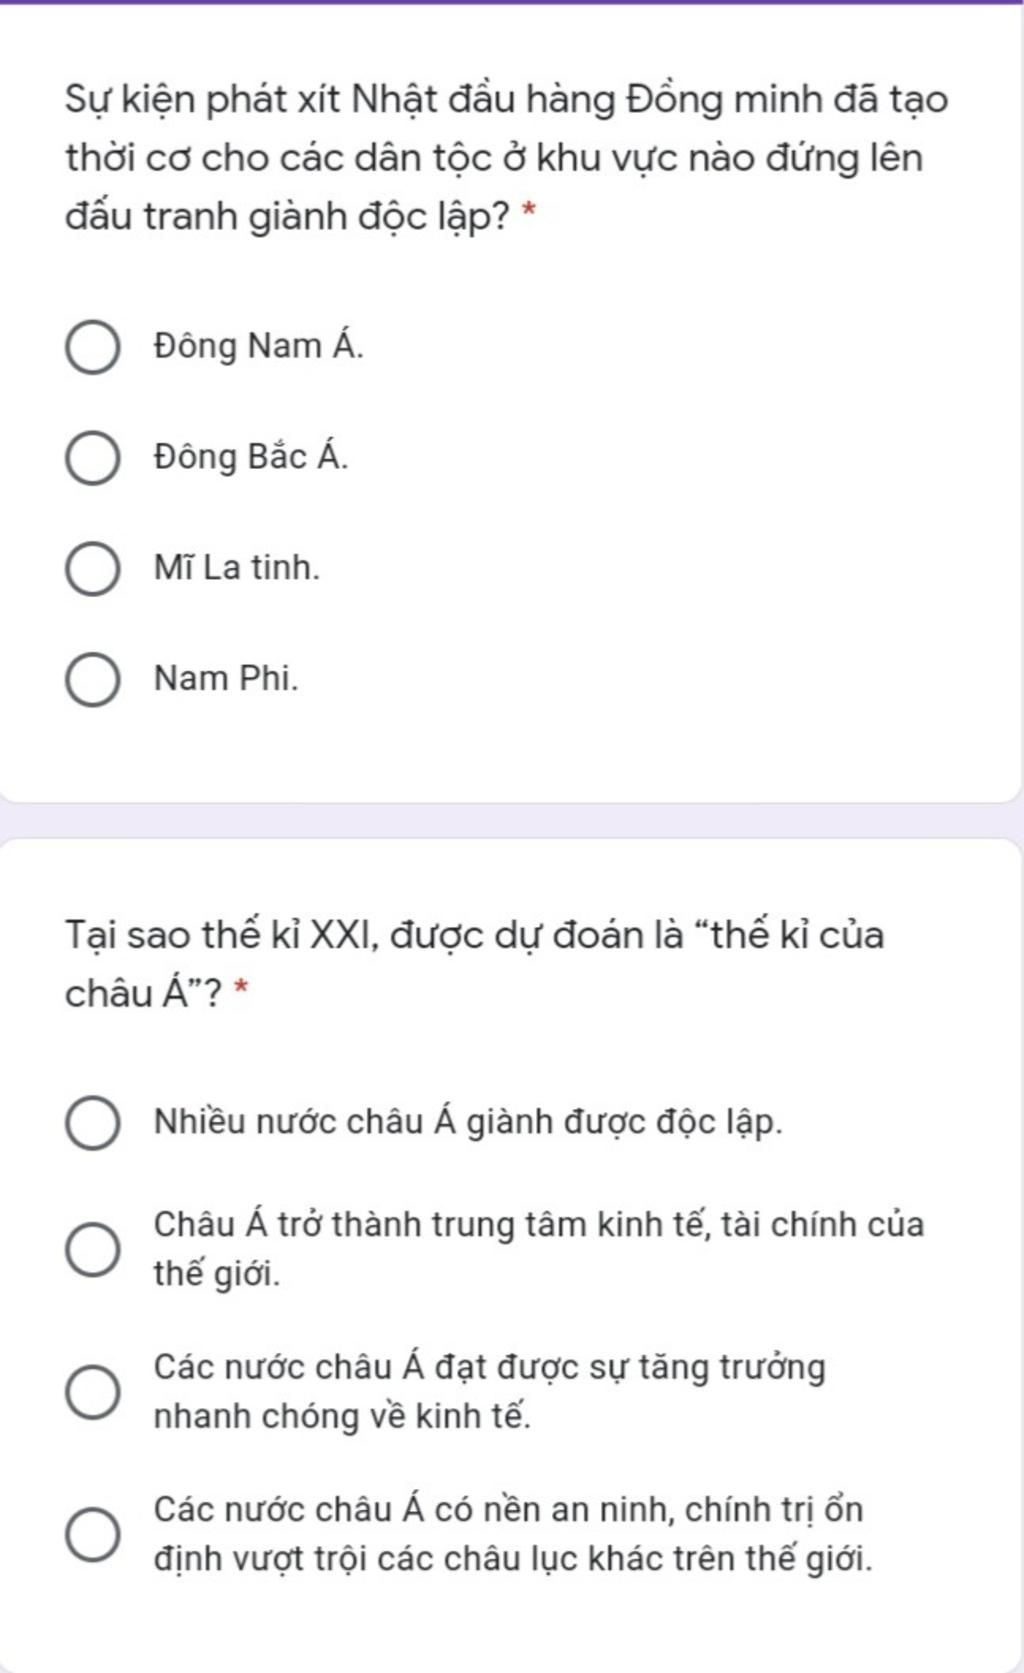Click the red required asterisk after 'châu Á"?'
Image resolution: width=1024 pixels, height=1673 pixels.
(x=240, y=989)
